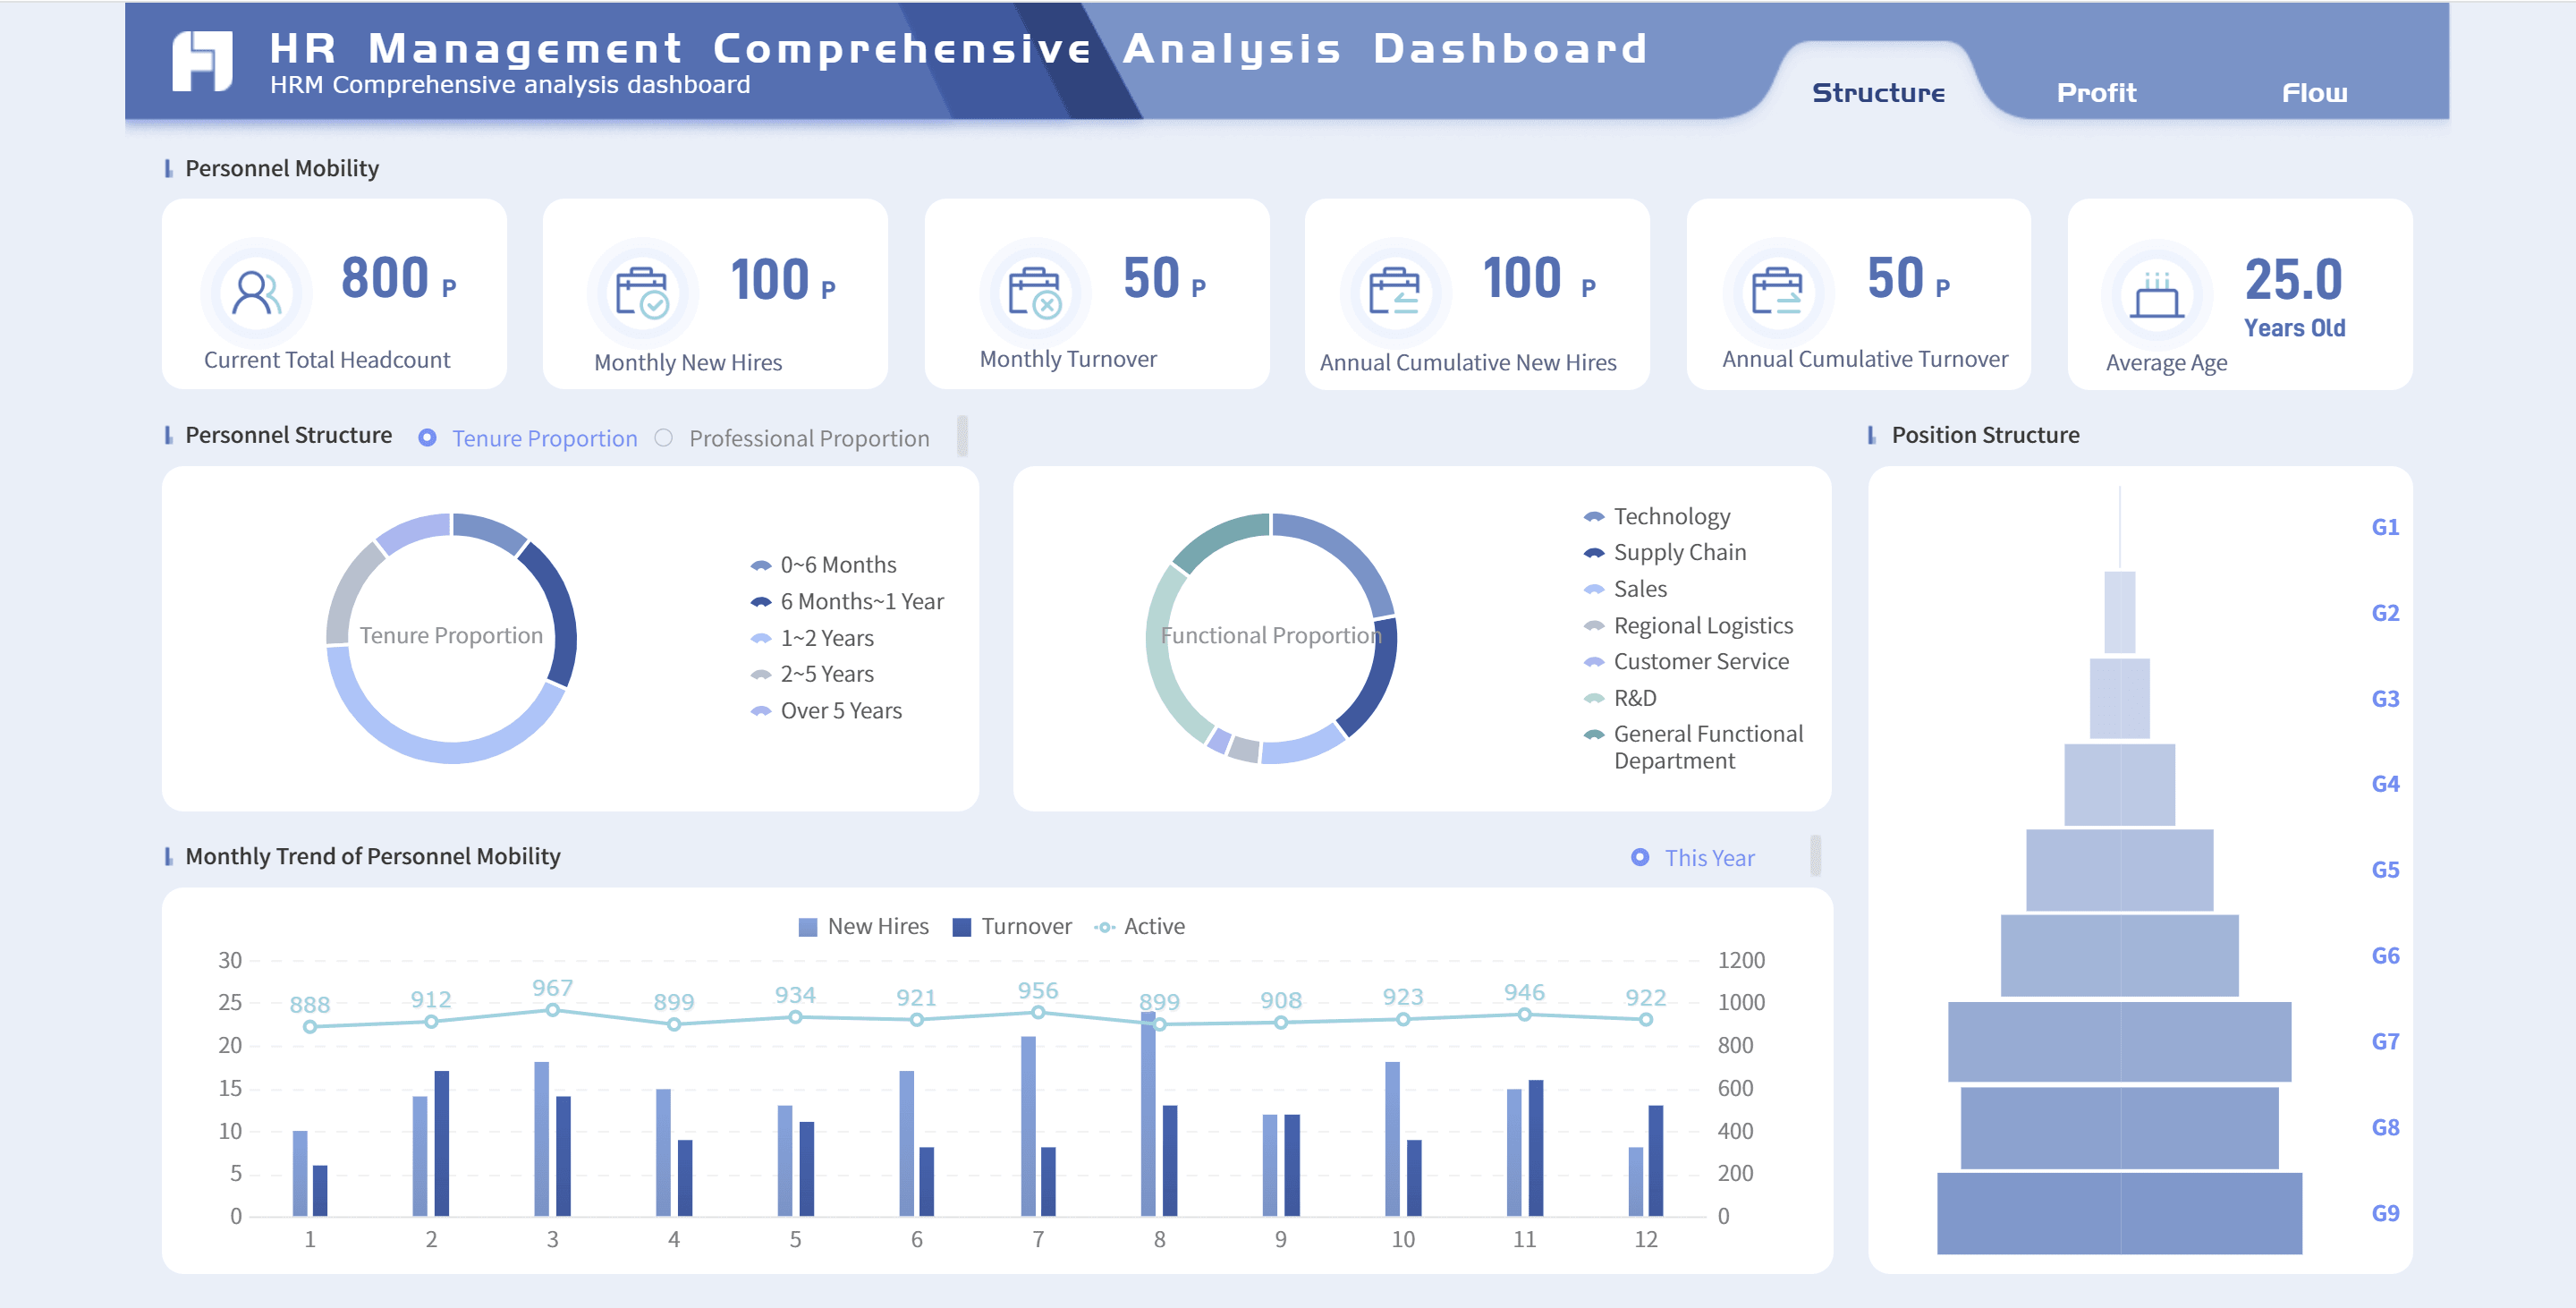
Task: Click the G9 bar in Position Structure
Action: click(2119, 1213)
